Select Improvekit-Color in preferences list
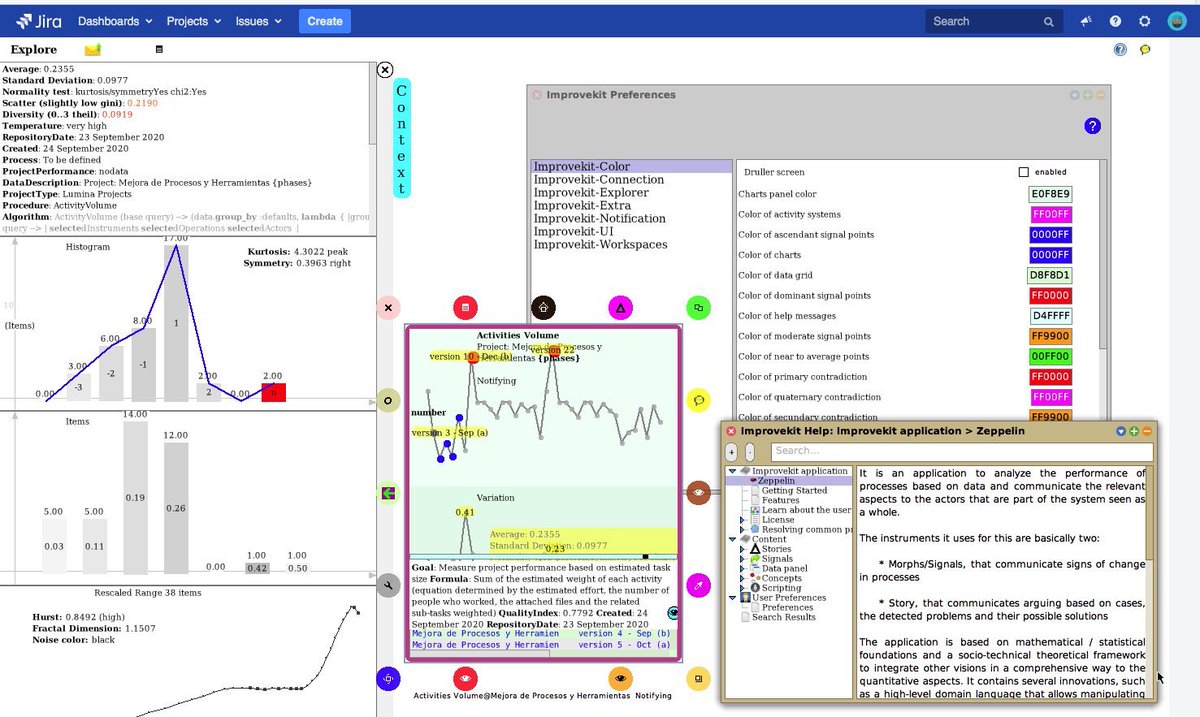Image resolution: width=1200 pixels, height=717 pixels. 632,167
